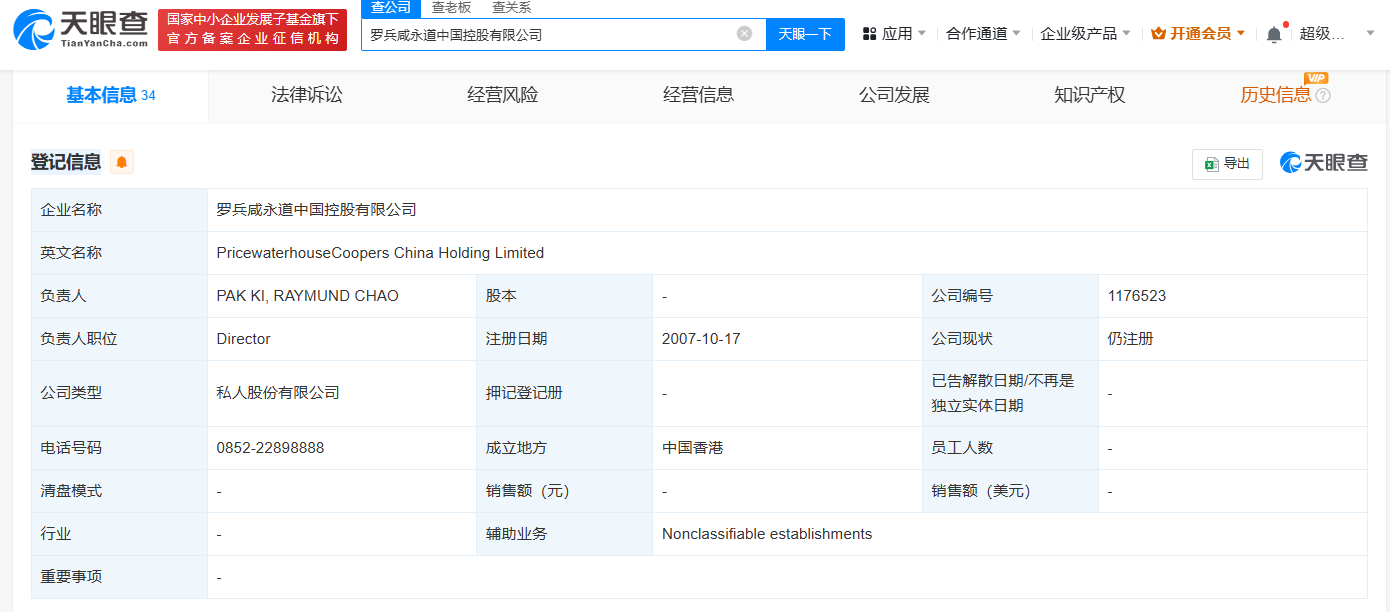Click inside the company search input field
Image resolution: width=1390 pixels, height=612 pixels.
[550, 33]
